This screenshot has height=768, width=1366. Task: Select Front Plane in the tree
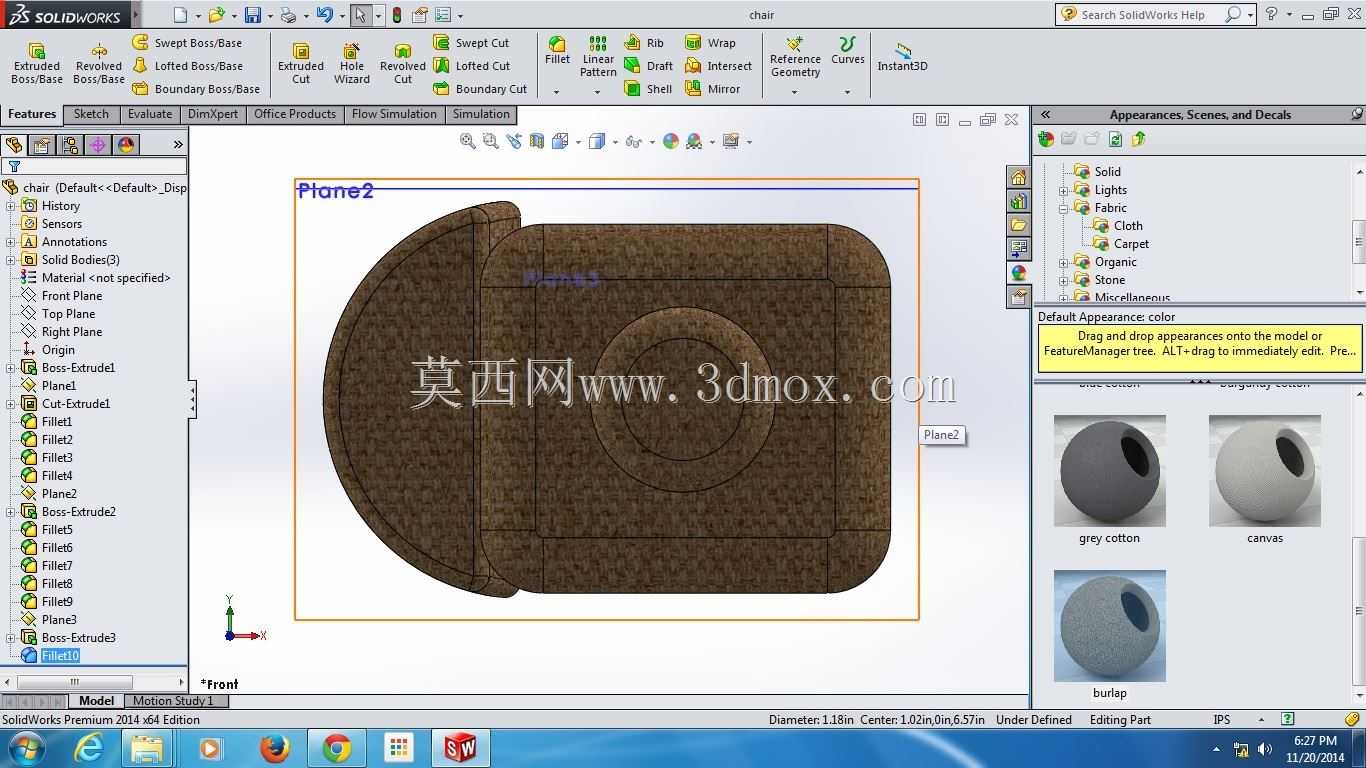click(x=62, y=296)
